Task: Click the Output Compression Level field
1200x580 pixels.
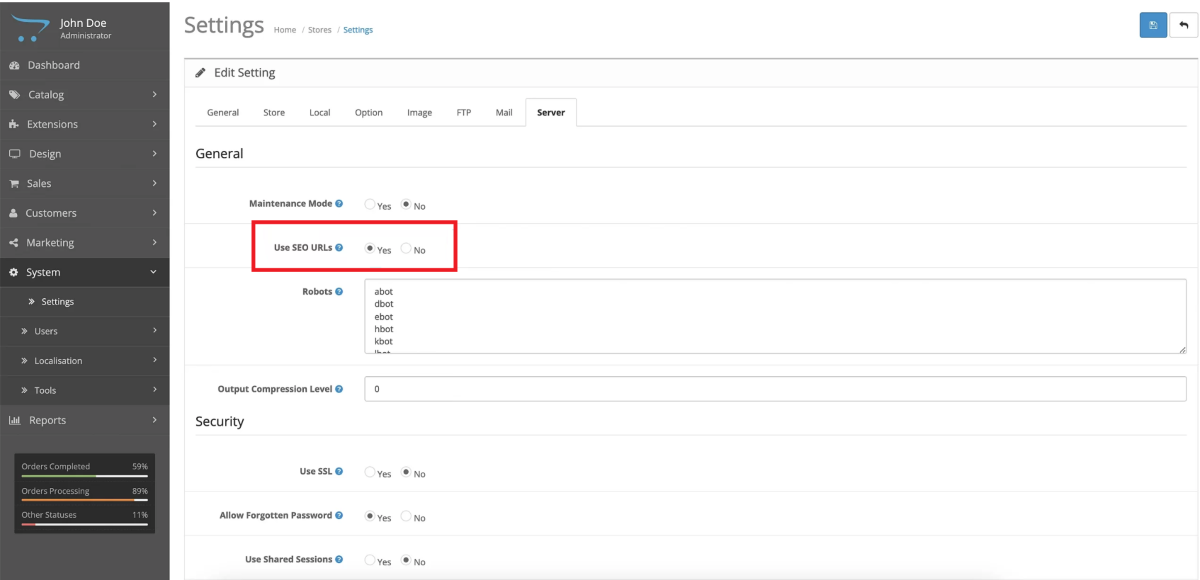Action: click(775, 389)
